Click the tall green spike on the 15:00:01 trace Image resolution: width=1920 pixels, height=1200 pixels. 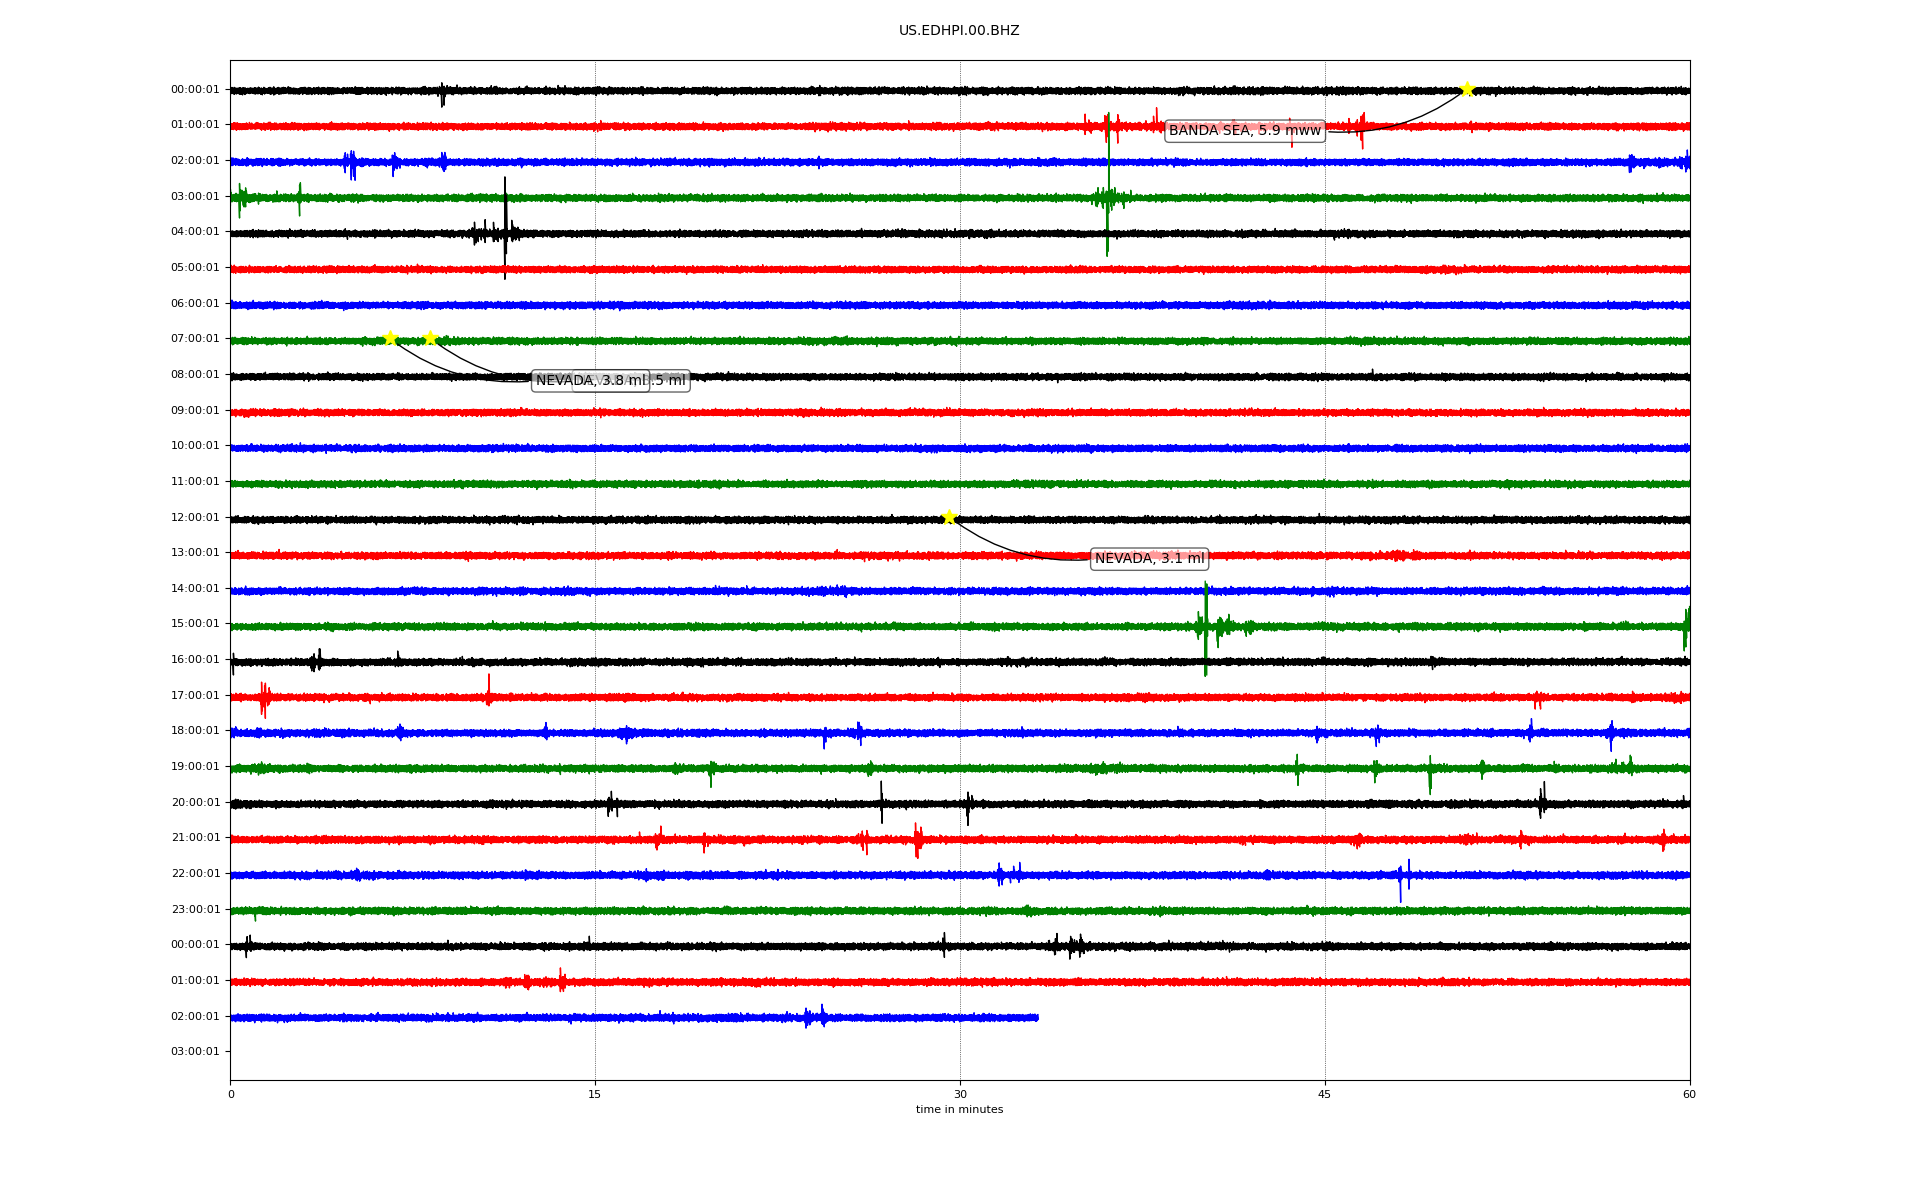click(1206, 628)
